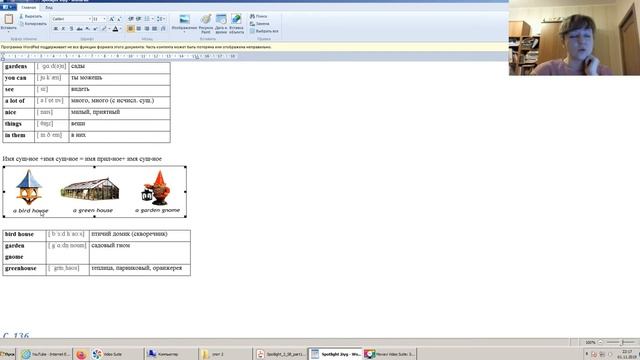Viewport: 640px width, 360px height.
Task: Select Align text right
Action: click(147, 29)
